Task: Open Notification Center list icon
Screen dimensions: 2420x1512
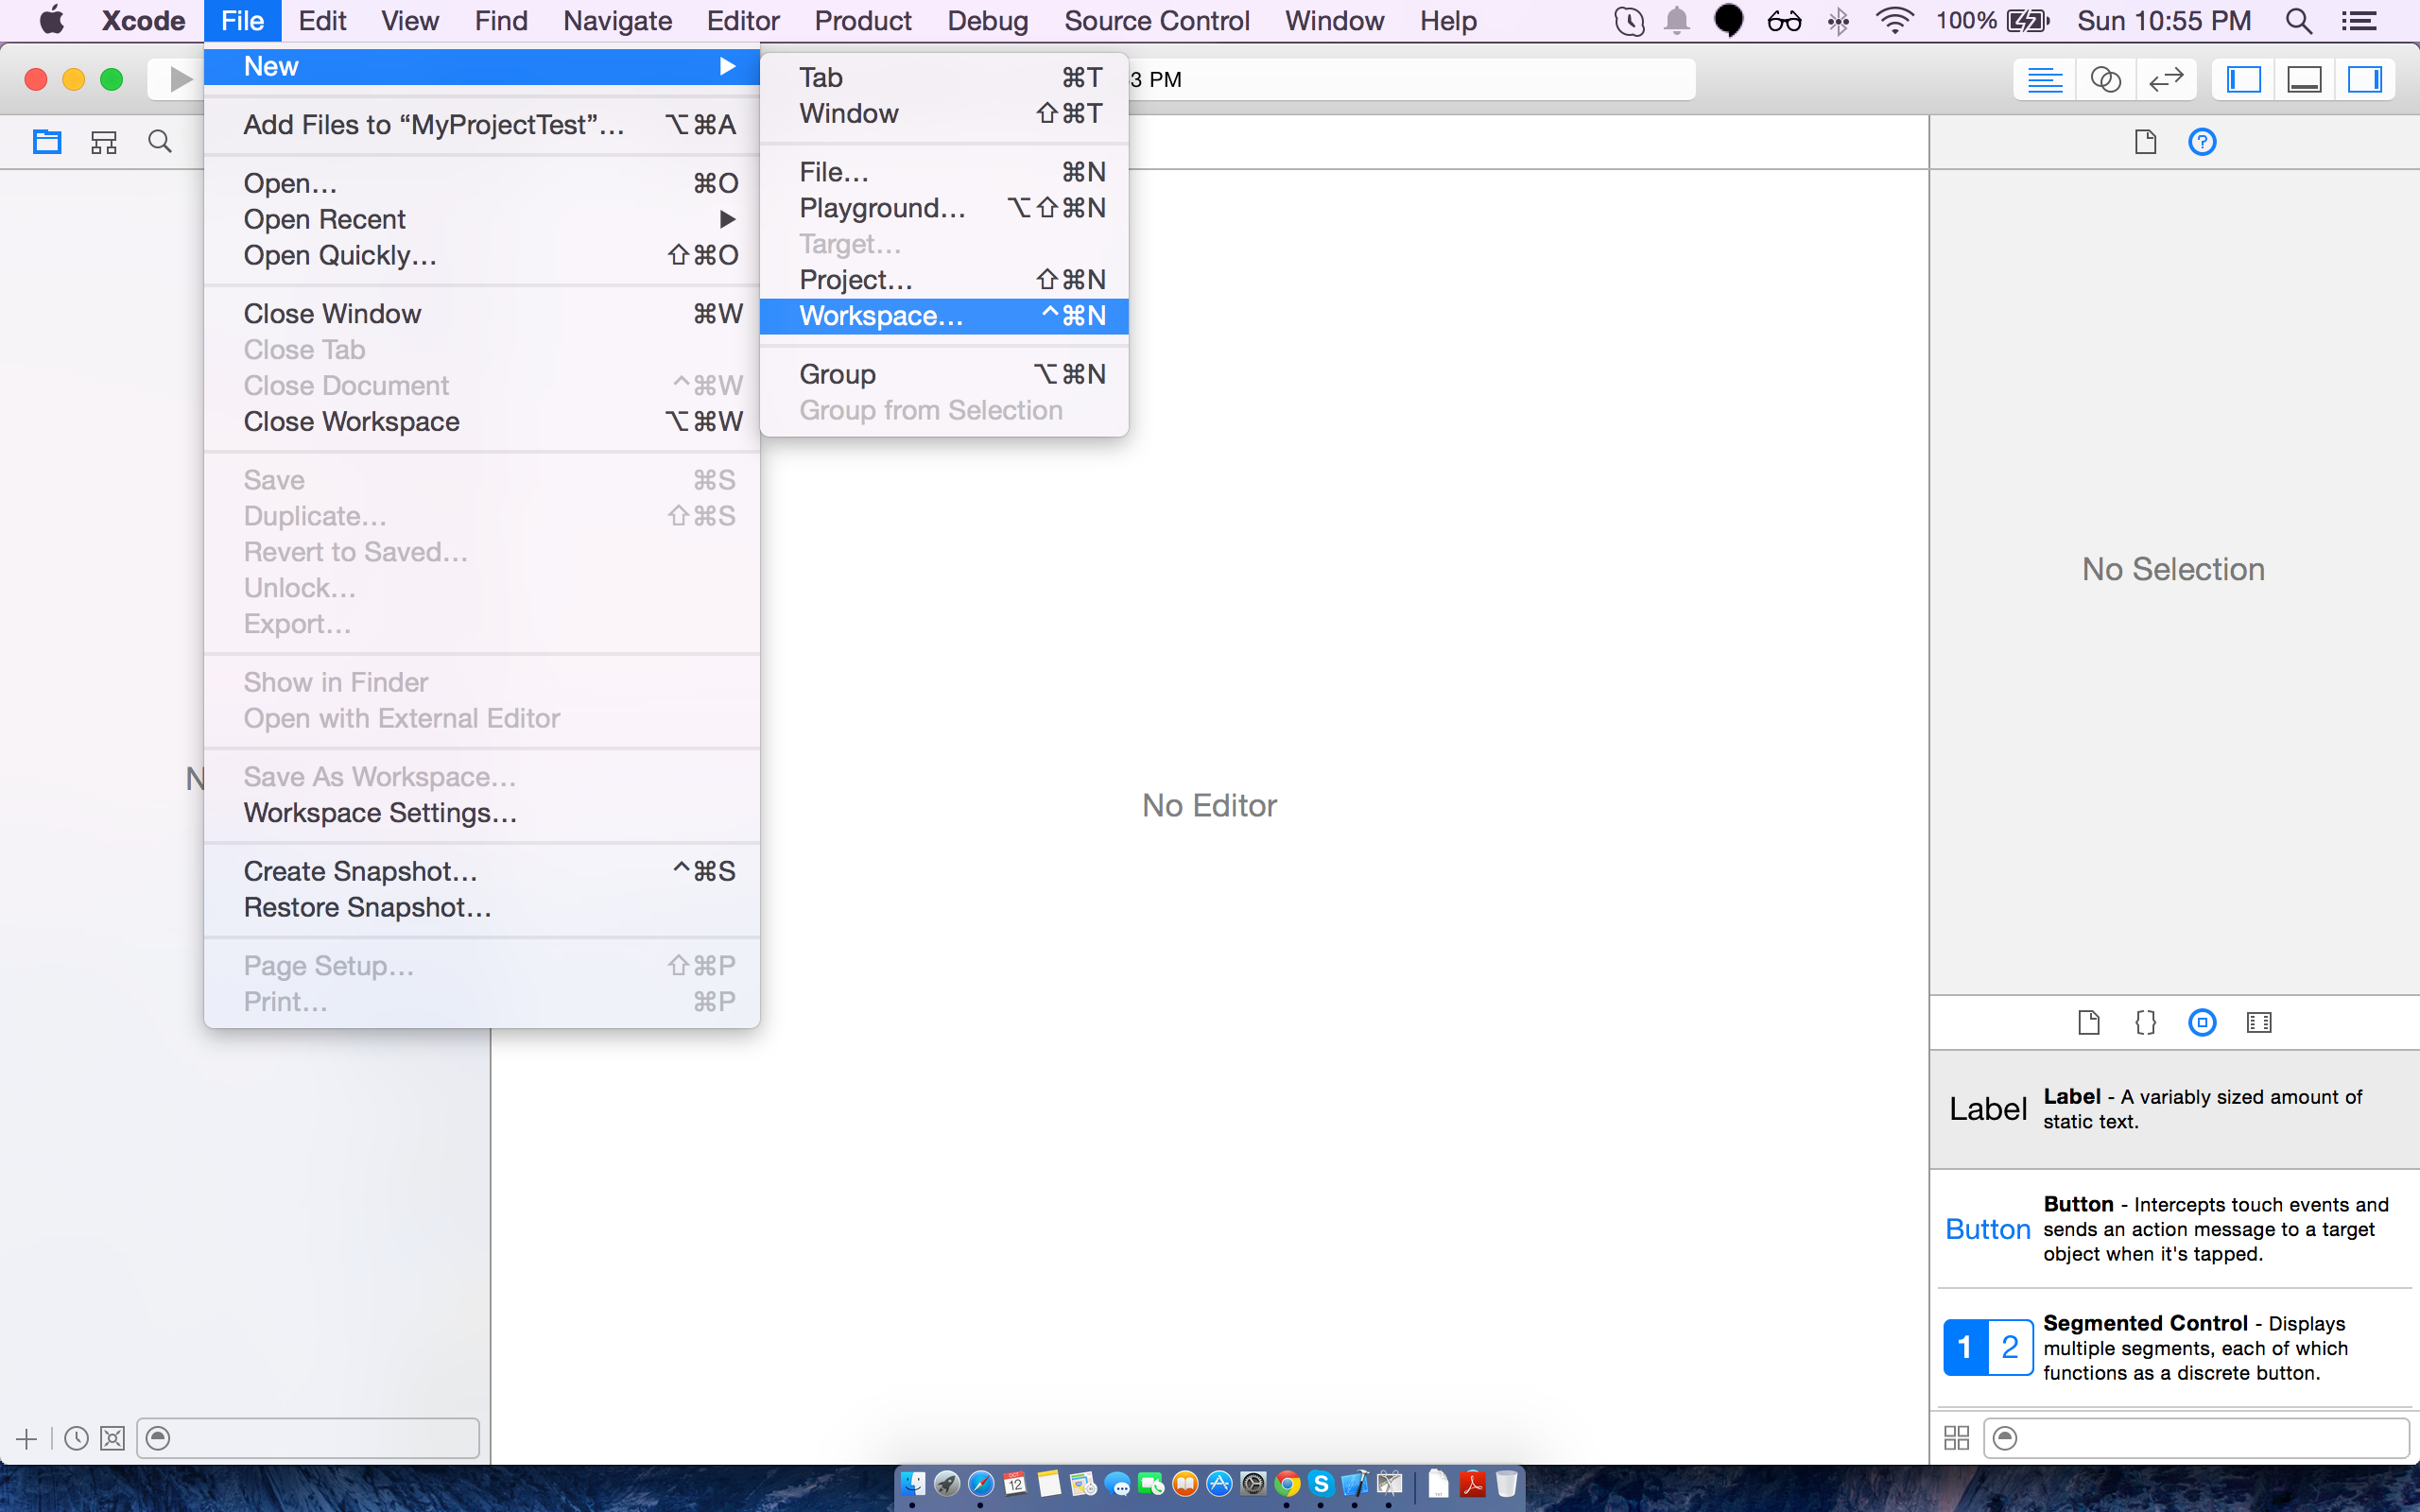Action: tap(2361, 21)
